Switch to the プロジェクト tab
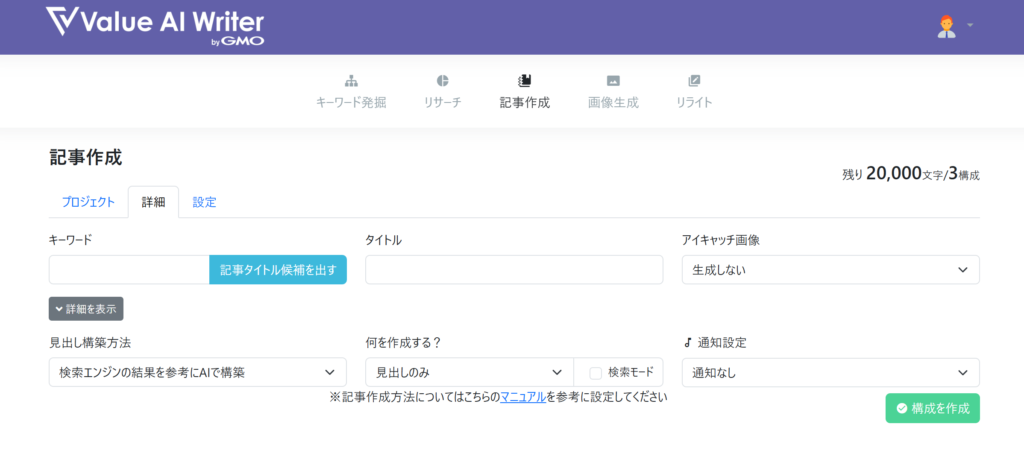Viewport: 1024px width, 462px height. pos(88,202)
